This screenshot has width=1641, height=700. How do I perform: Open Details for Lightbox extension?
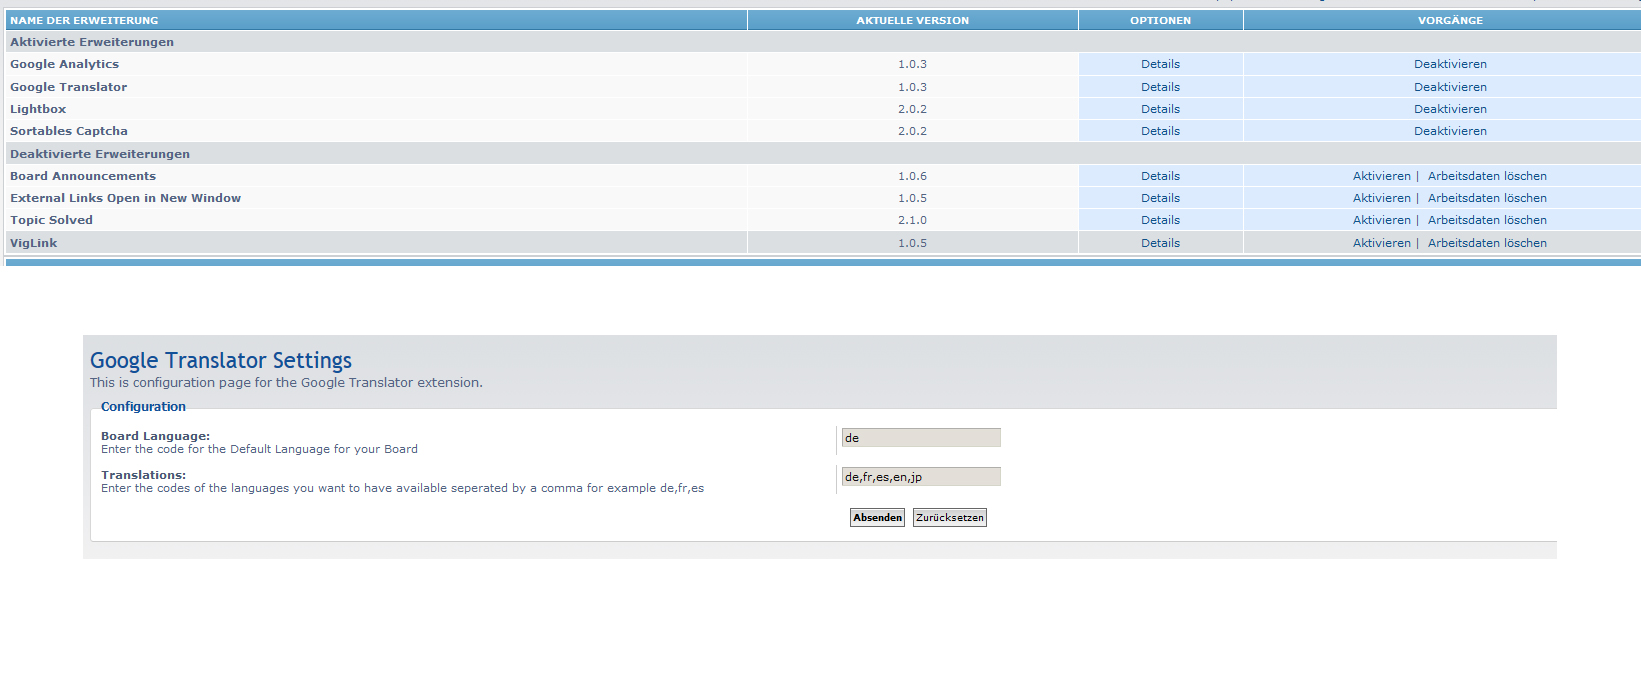(1160, 109)
